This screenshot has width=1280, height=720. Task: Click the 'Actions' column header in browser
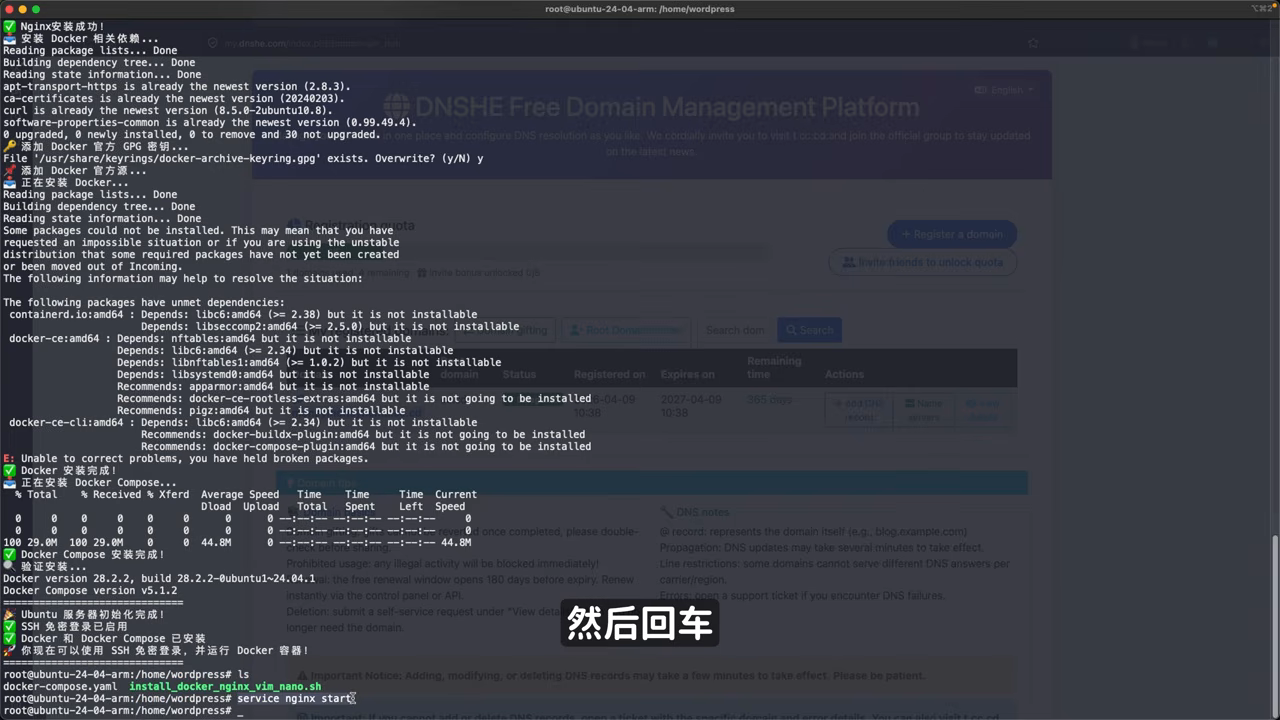coord(844,374)
